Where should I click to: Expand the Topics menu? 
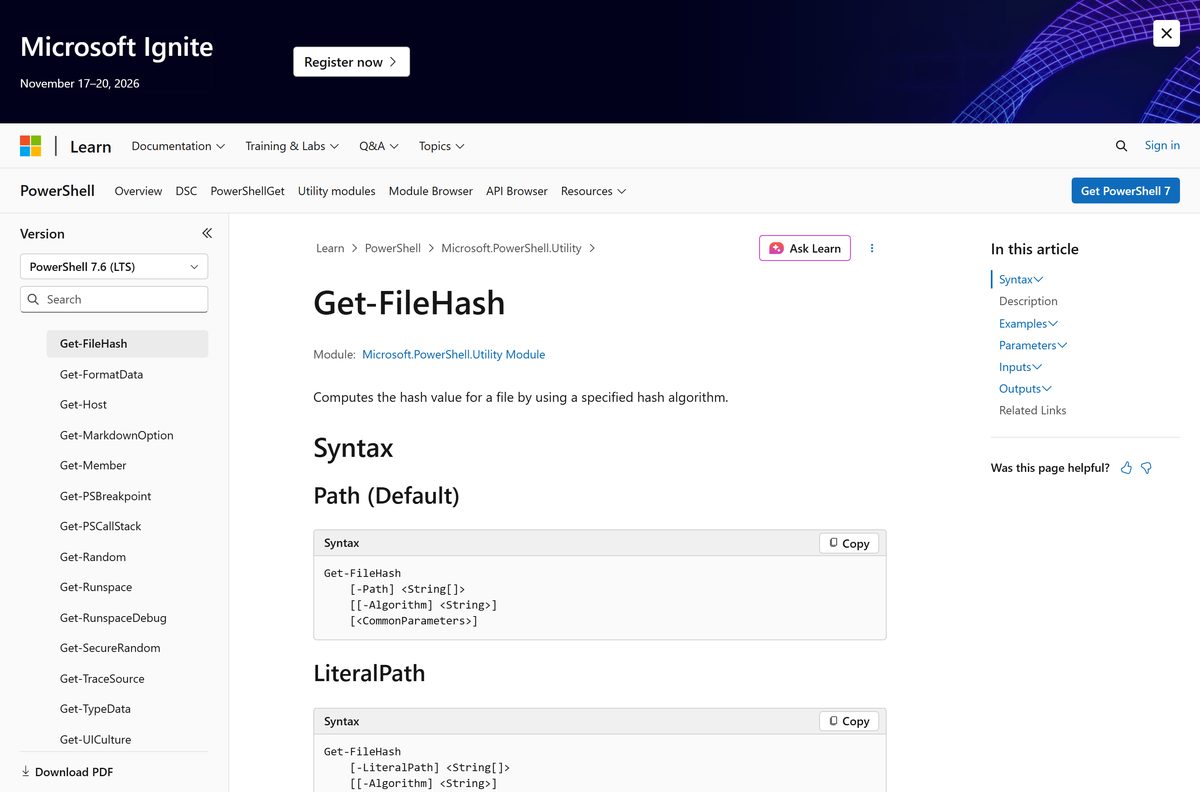[442, 146]
